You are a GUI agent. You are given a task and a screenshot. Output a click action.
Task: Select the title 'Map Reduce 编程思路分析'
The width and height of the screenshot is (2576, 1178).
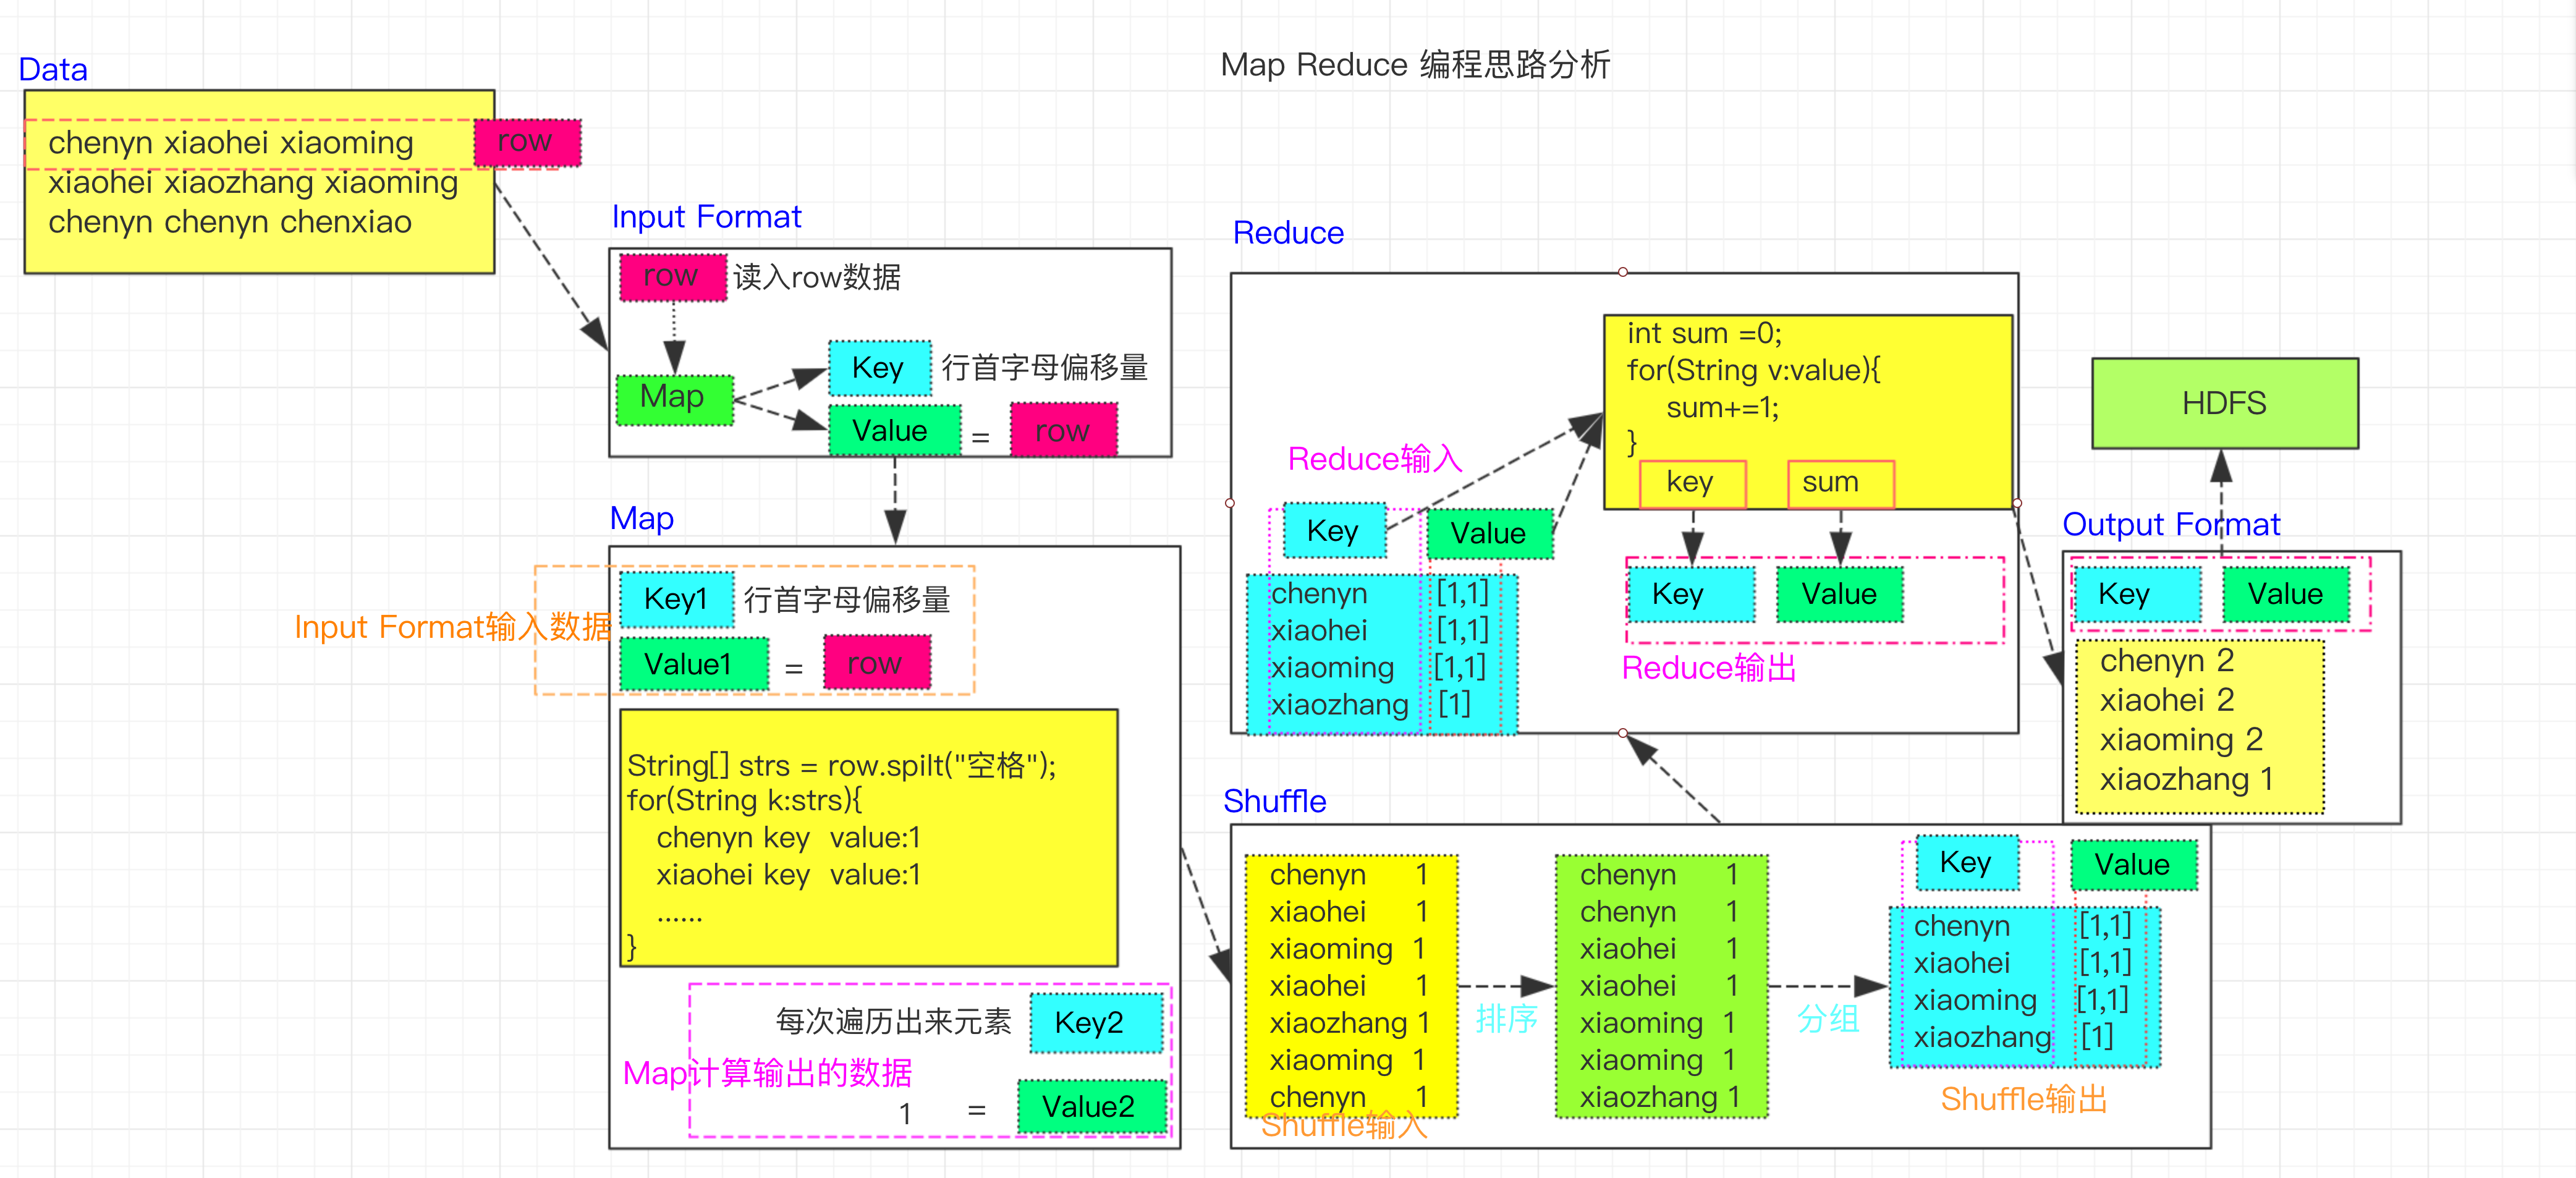1415,65
